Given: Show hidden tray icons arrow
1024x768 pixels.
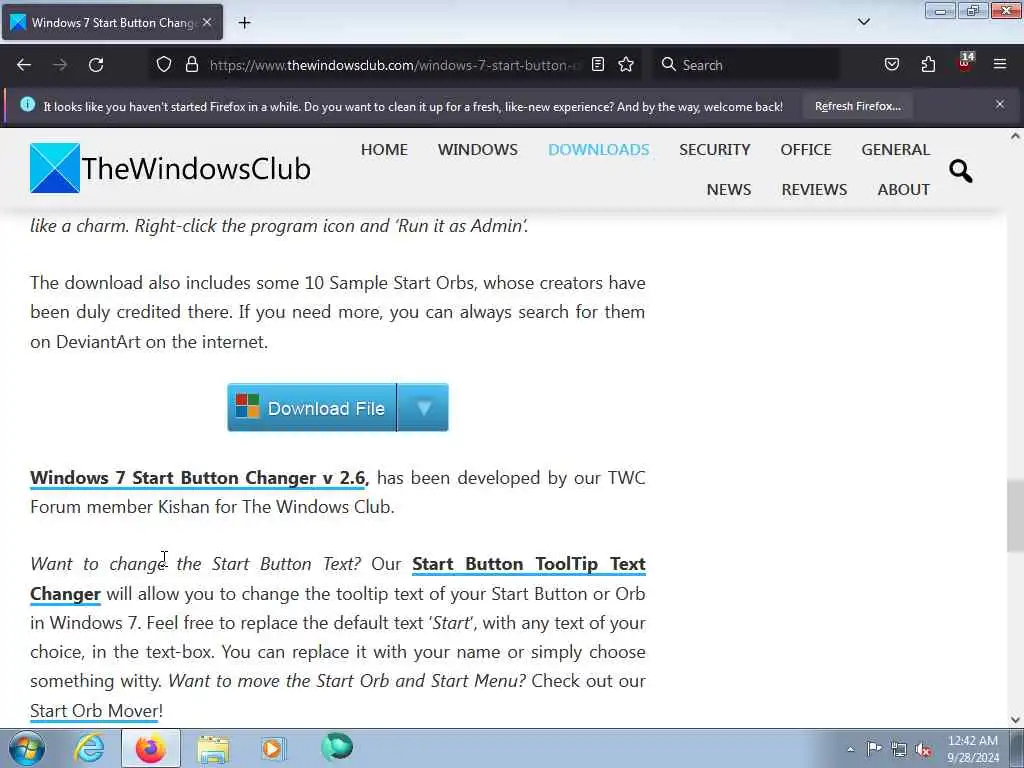Looking at the screenshot, I should tap(850, 749).
